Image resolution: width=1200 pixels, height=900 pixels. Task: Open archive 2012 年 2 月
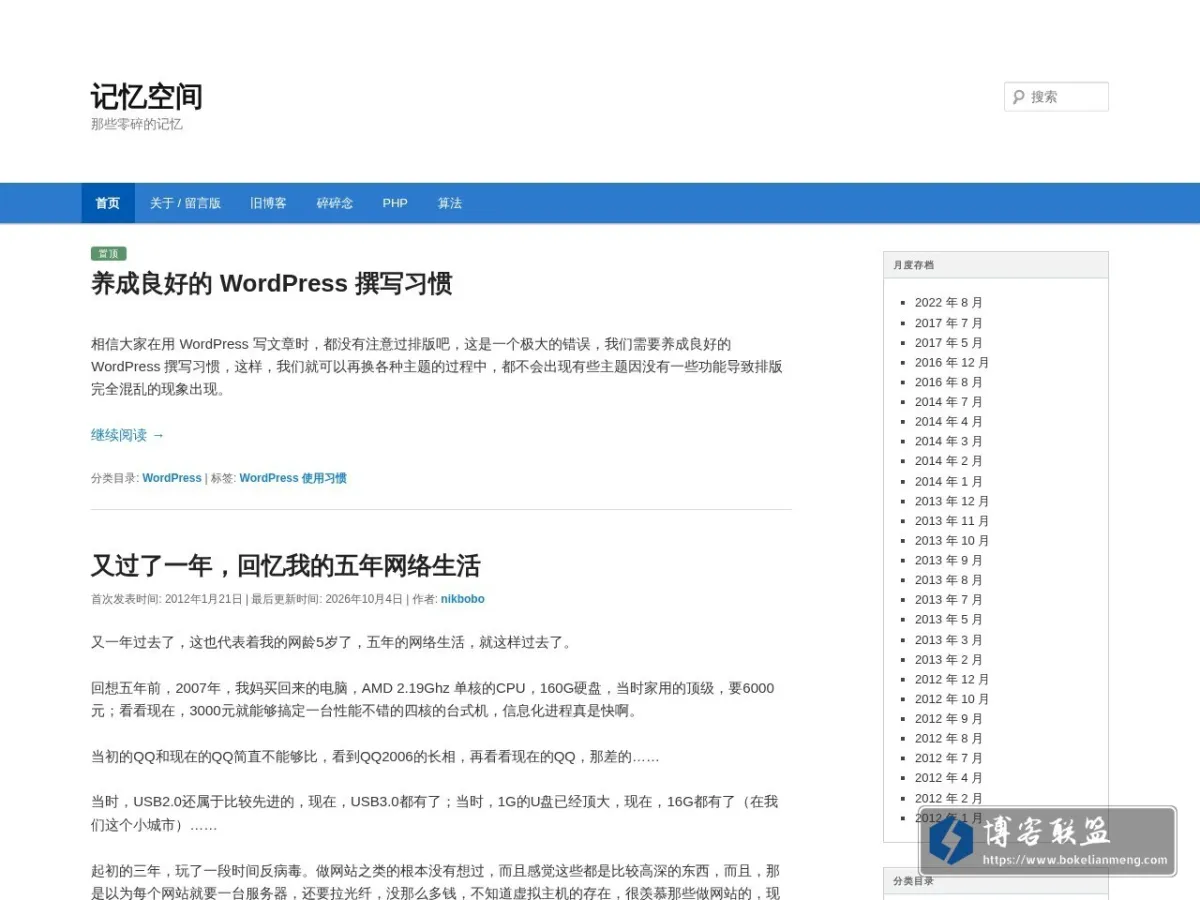(x=949, y=798)
